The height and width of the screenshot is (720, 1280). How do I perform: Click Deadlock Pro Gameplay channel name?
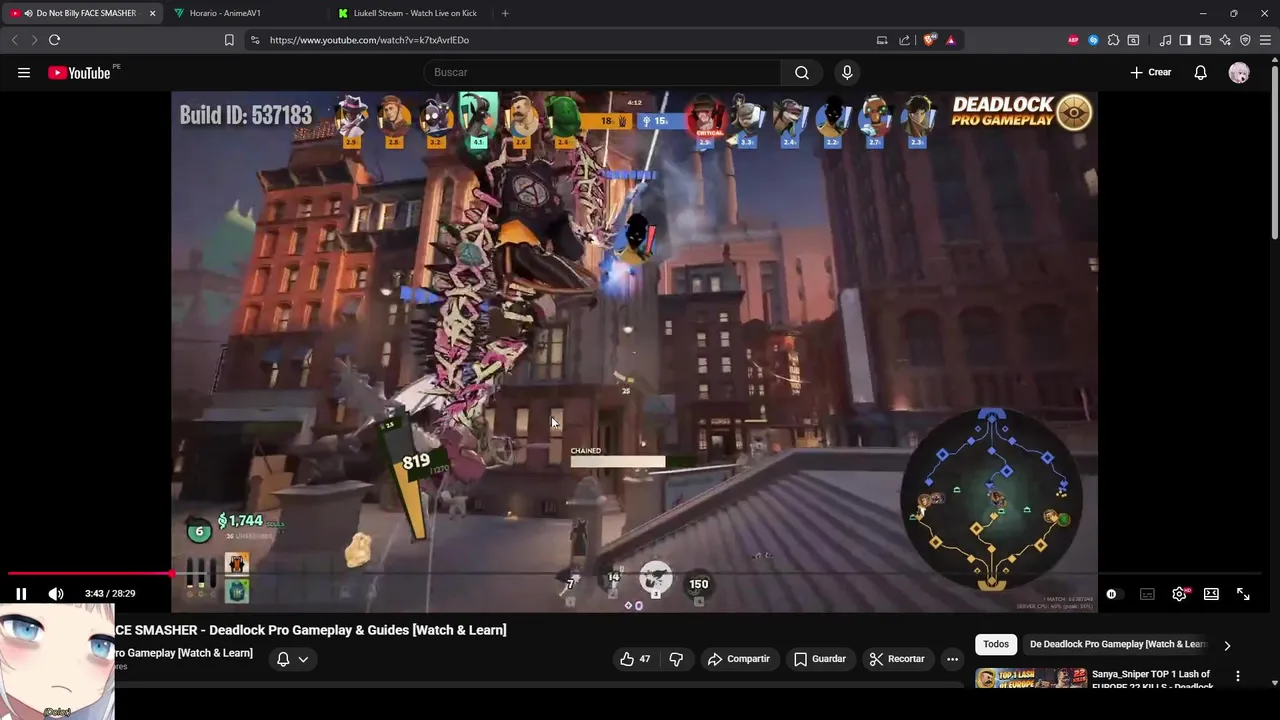coord(183,653)
